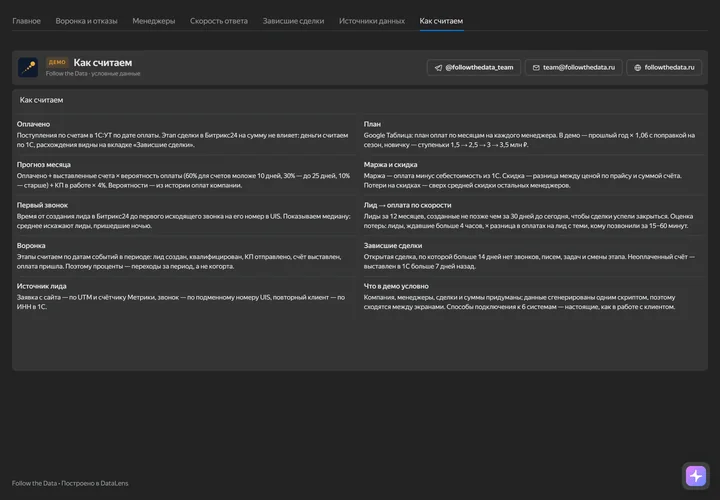Click the Что в демо условно description text
Image resolution: width=720 pixels, height=500 pixels.
pyautogui.click(x=519, y=302)
